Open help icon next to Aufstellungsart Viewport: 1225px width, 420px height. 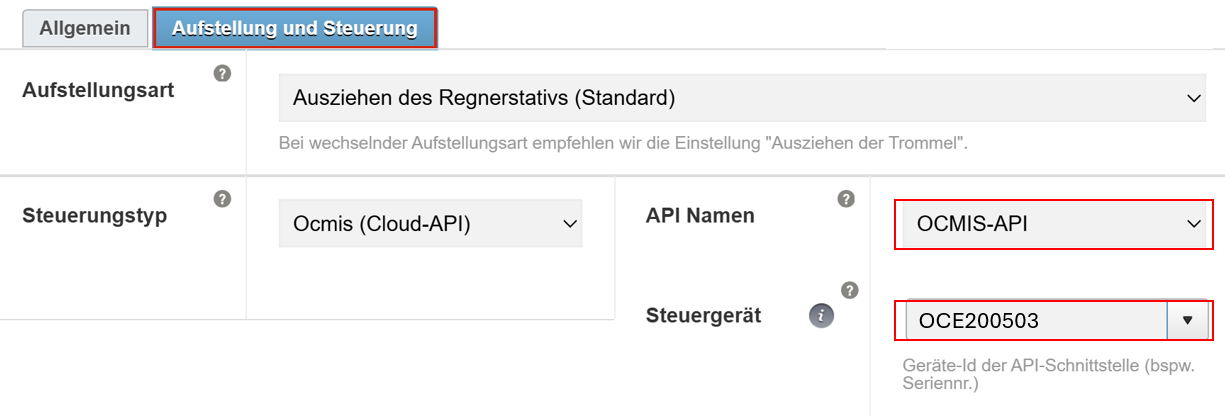pyautogui.click(x=223, y=74)
